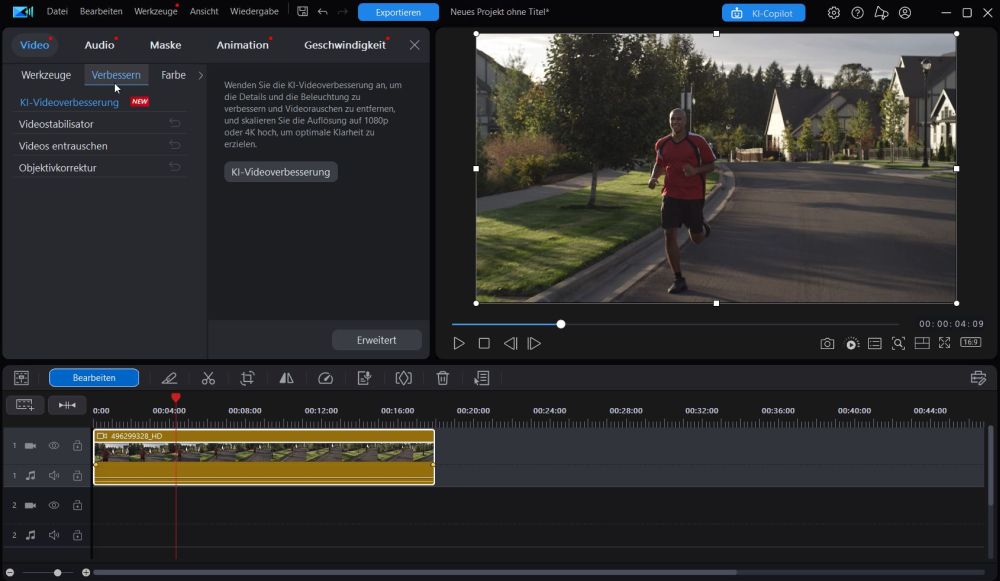The height and width of the screenshot is (581, 1000).
Task: Expand more sub-tabs with the chevron after Farbe
Action: click(201, 75)
